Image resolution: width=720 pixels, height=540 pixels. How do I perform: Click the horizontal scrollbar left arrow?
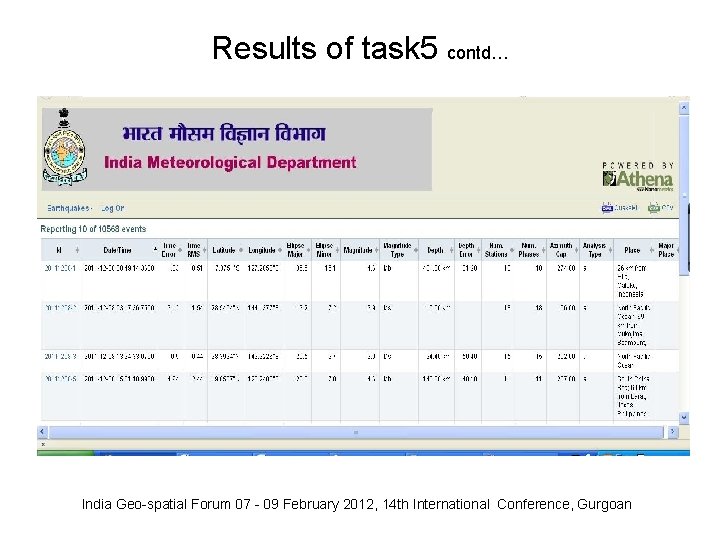click(42, 432)
